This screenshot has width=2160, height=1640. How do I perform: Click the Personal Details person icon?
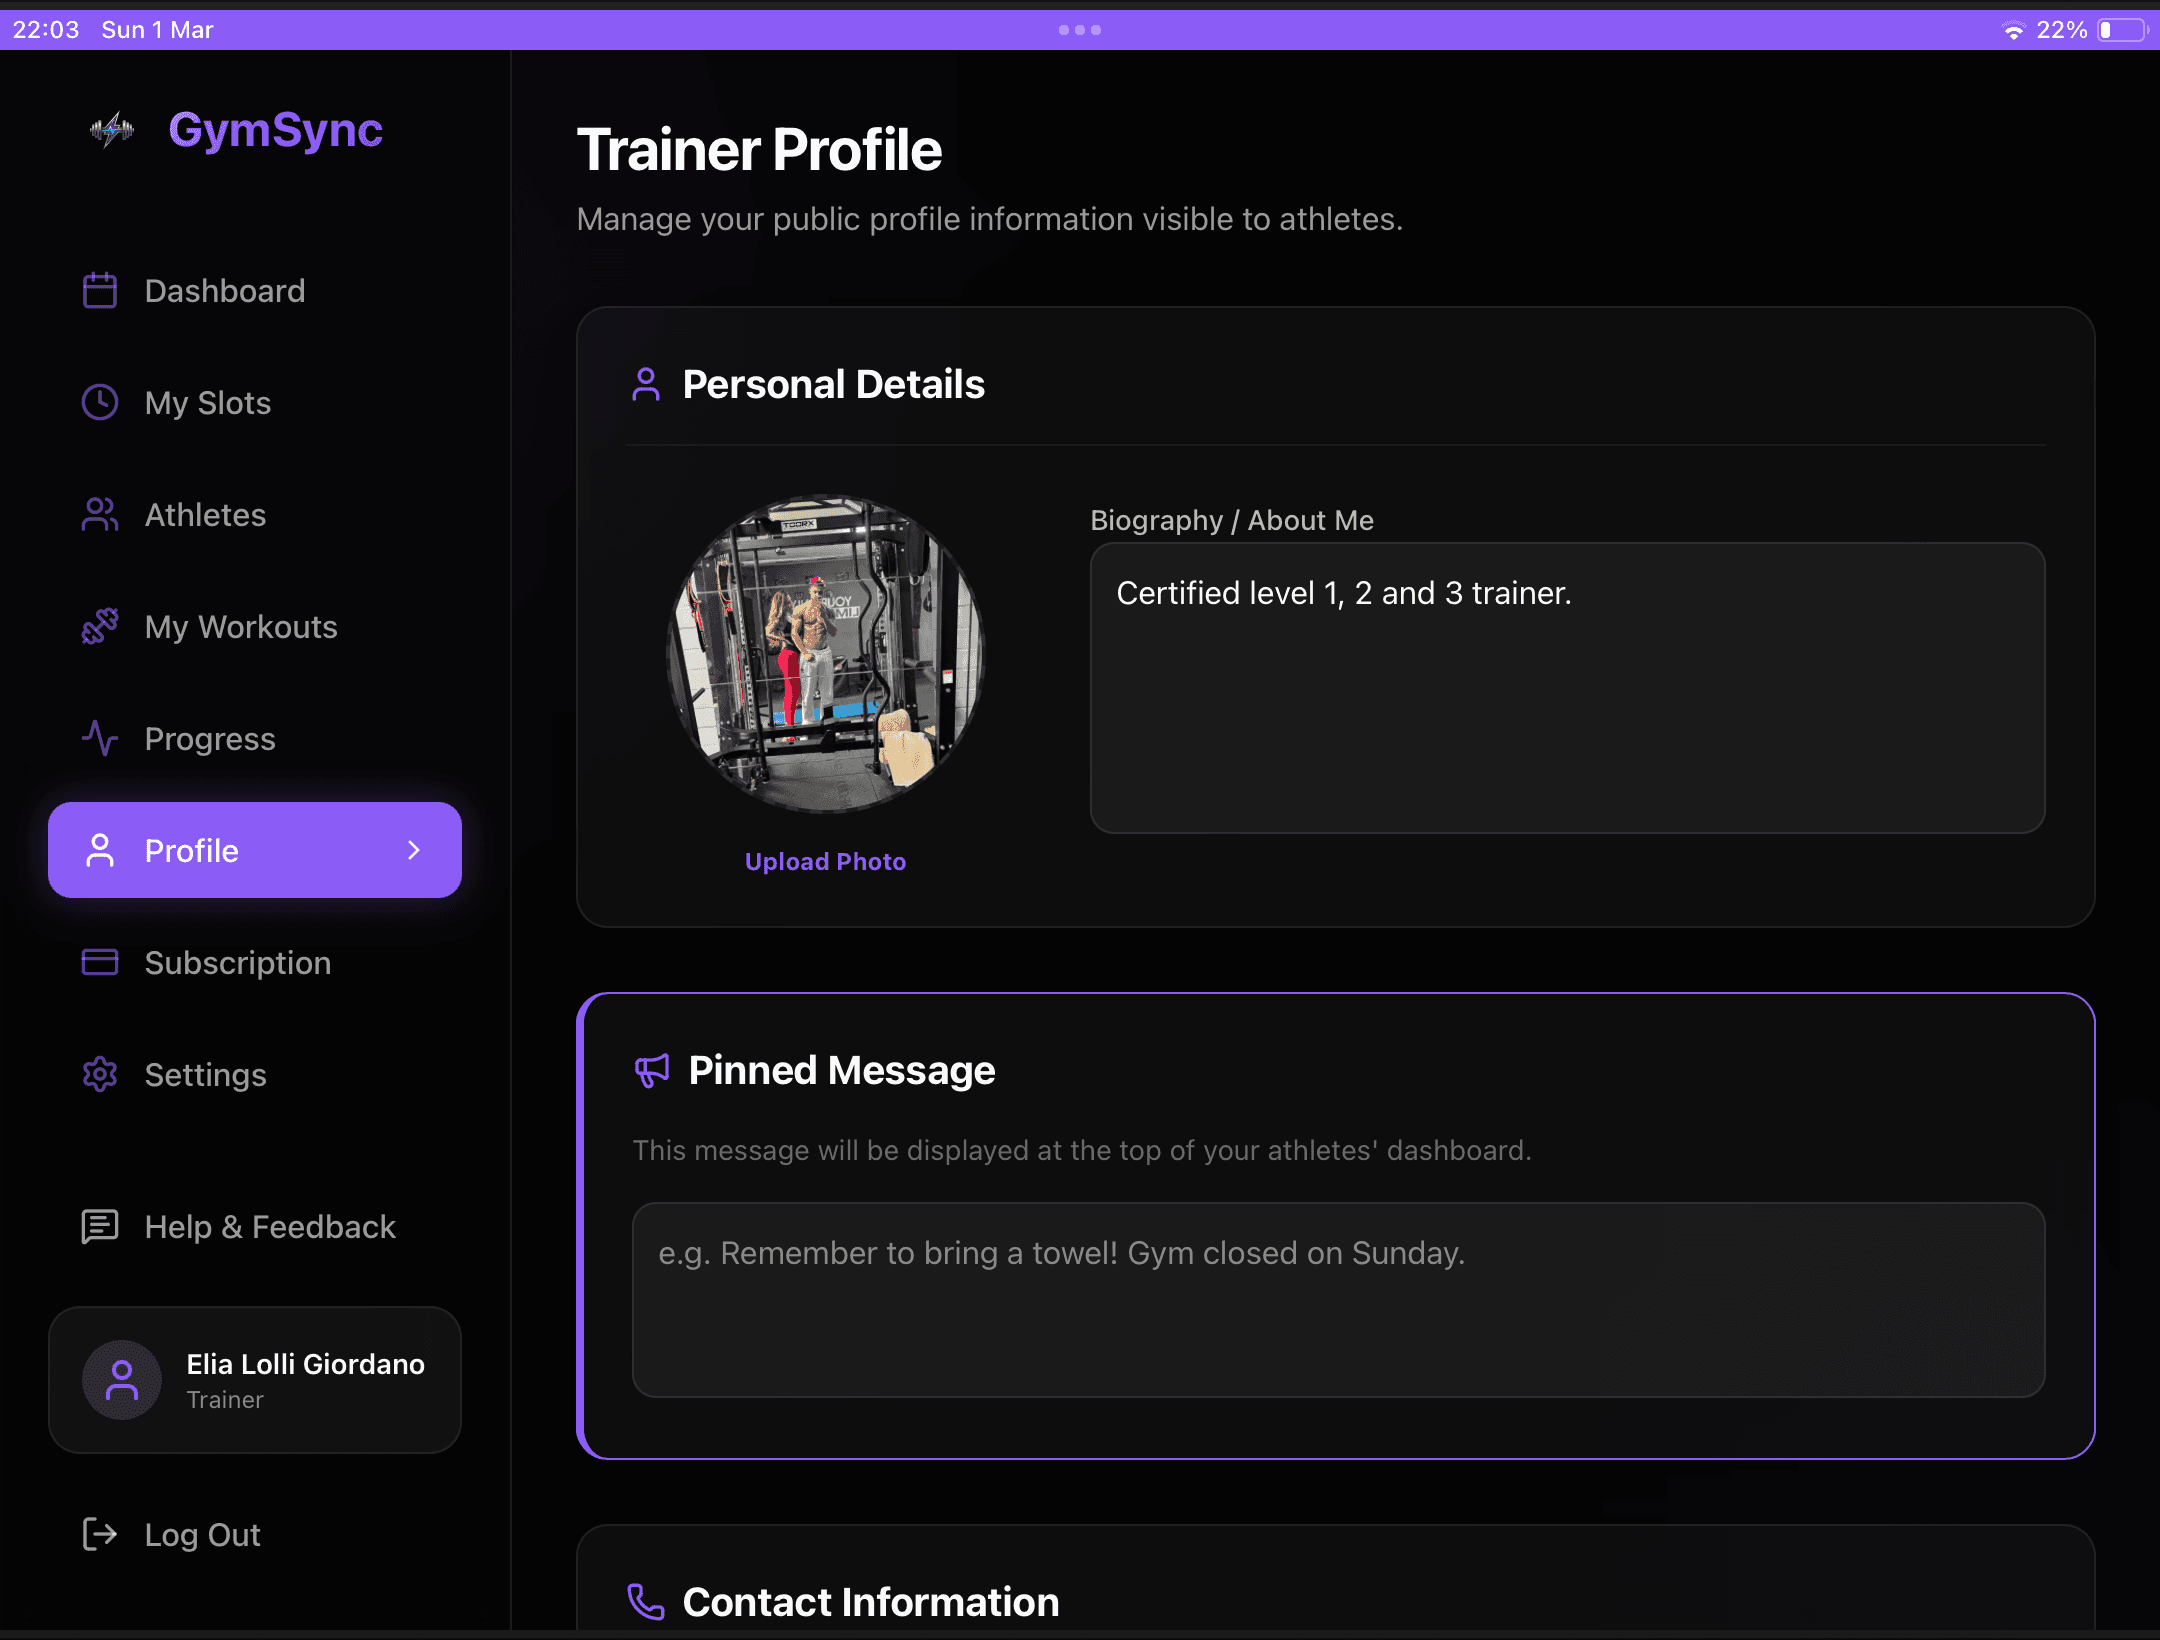coord(646,383)
